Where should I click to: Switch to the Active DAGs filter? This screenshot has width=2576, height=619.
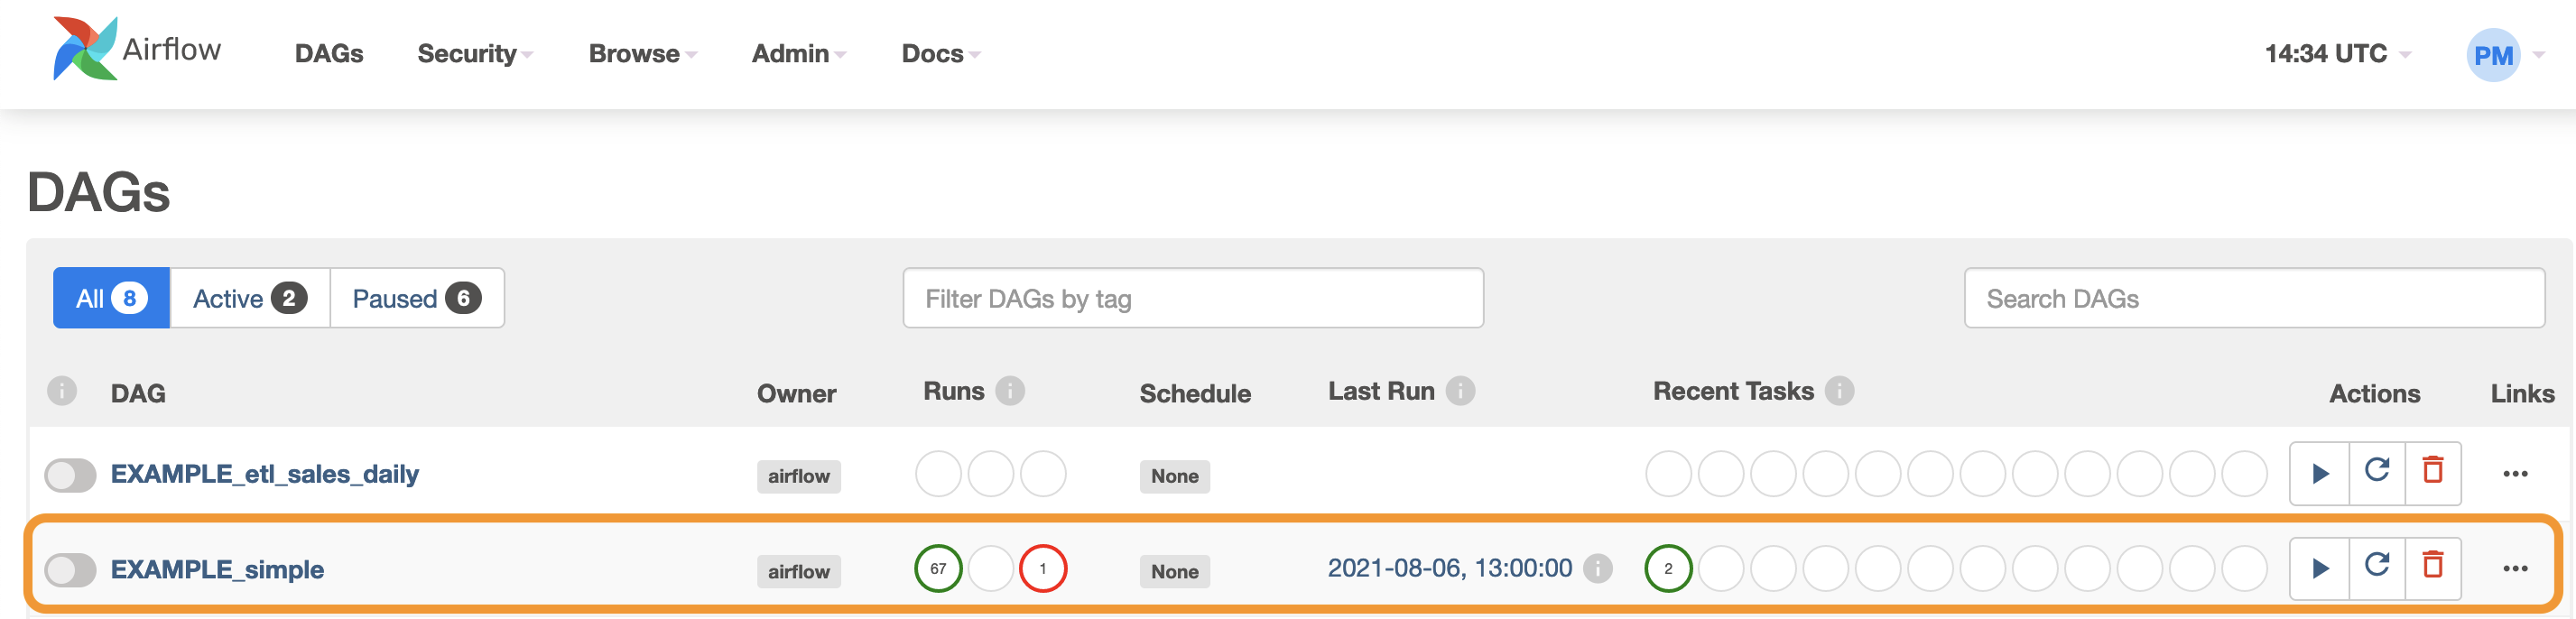tap(250, 298)
